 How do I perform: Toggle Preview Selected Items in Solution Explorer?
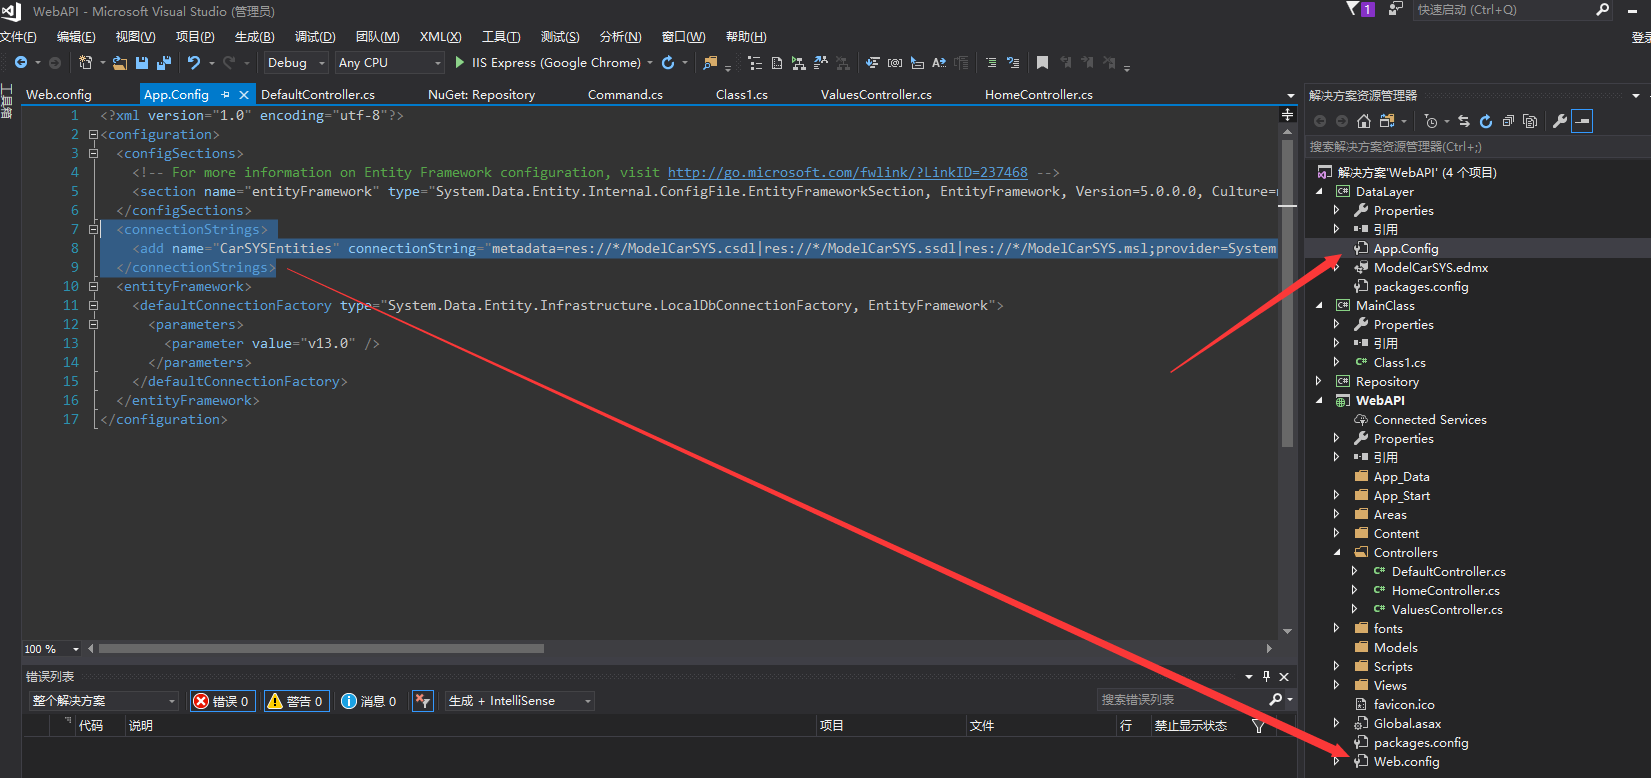(1582, 121)
